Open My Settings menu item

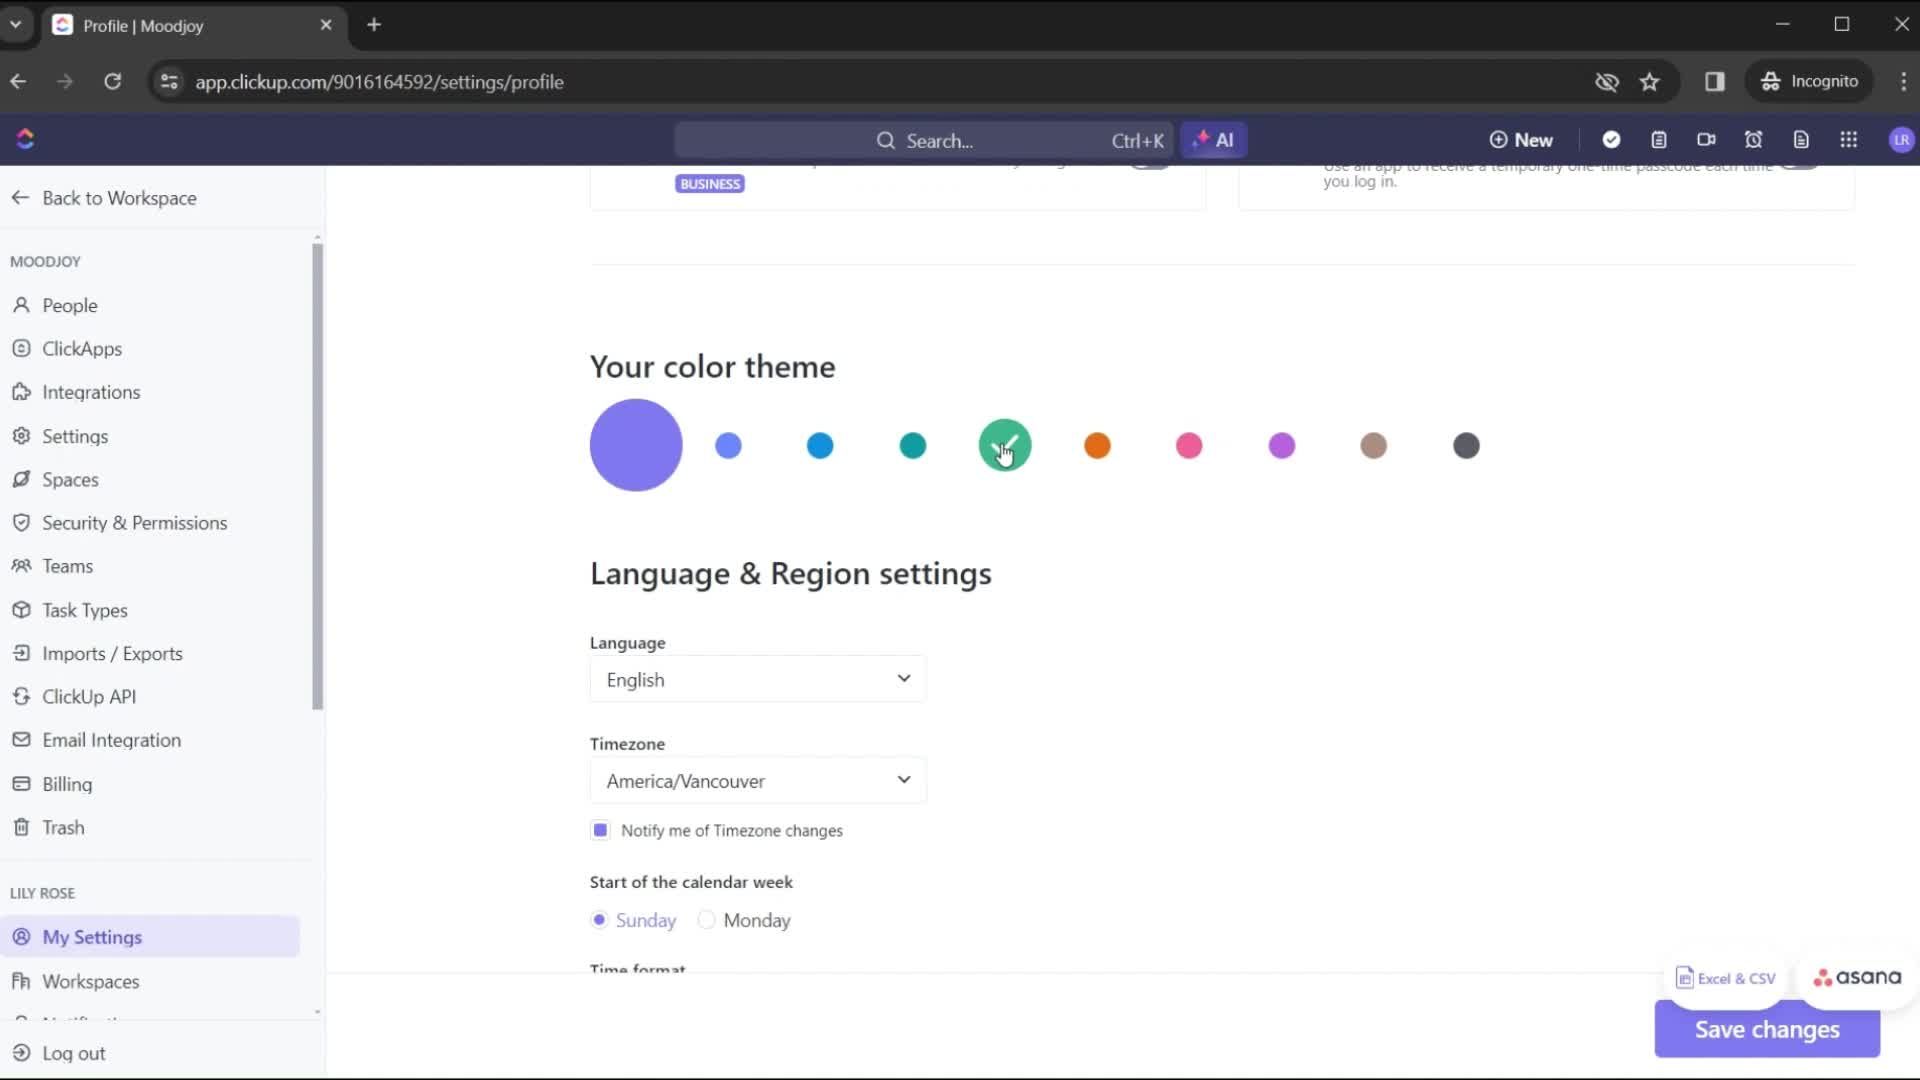(91, 936)
